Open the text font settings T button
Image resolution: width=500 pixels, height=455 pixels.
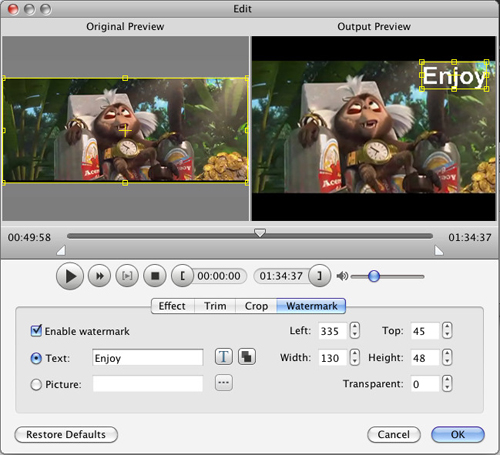pos(224,357)
